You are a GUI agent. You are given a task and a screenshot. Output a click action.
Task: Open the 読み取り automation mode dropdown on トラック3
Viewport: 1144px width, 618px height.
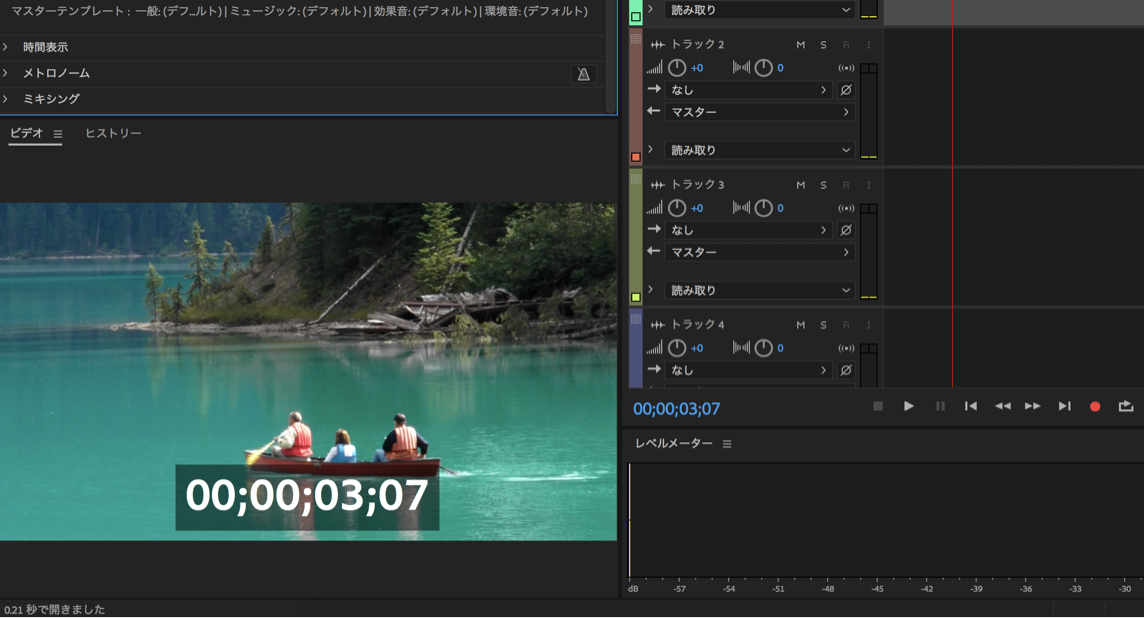click(x=759, y=290)
